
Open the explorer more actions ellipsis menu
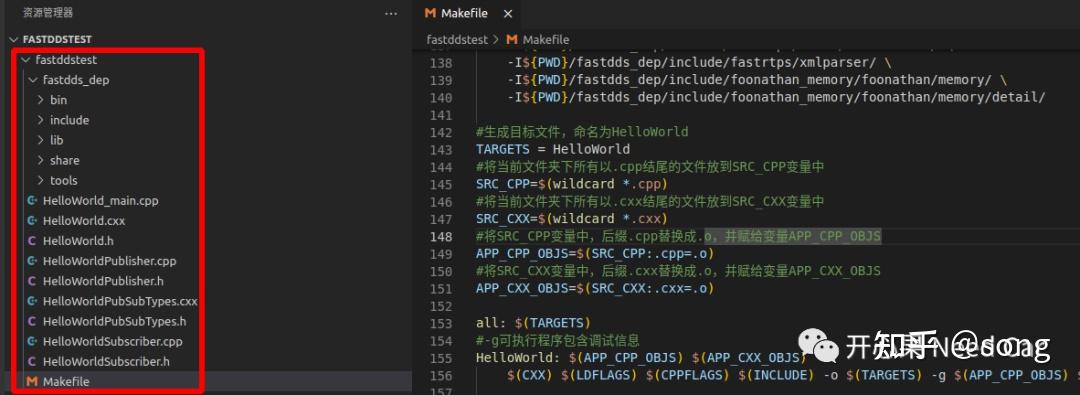[391, 13]
